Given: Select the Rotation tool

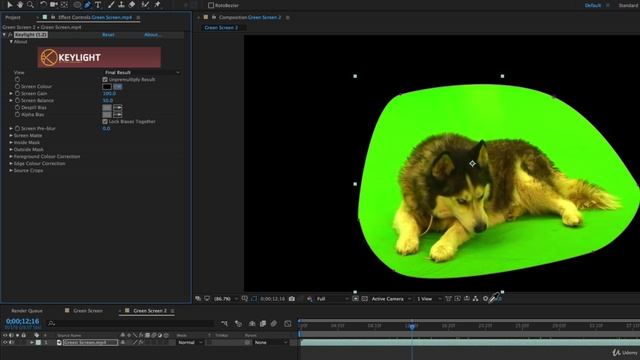Looking at the screenshot, I should [43, 4].
